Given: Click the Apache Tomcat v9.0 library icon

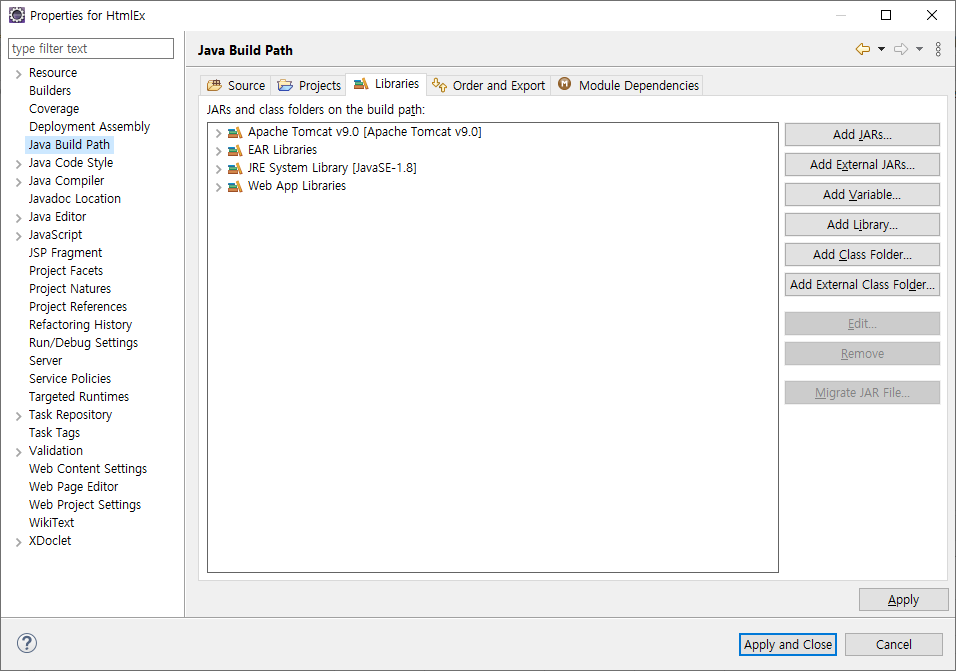Looking at the screenshot, I should click(x=235, y=132).
